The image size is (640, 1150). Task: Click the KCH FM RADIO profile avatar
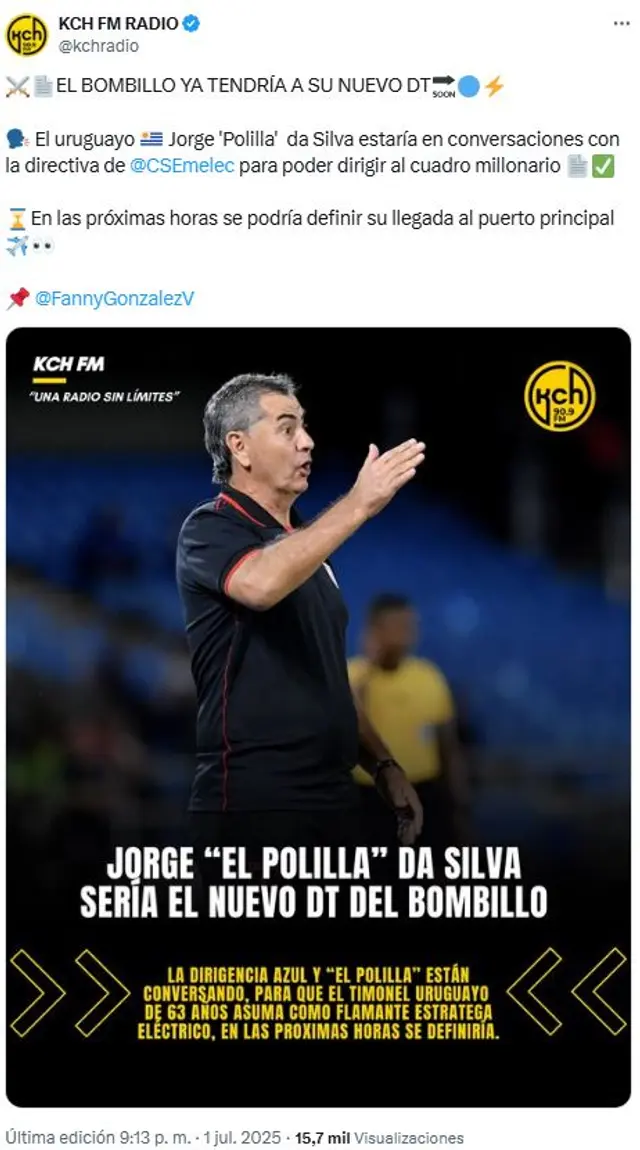(x=26, y=34)
